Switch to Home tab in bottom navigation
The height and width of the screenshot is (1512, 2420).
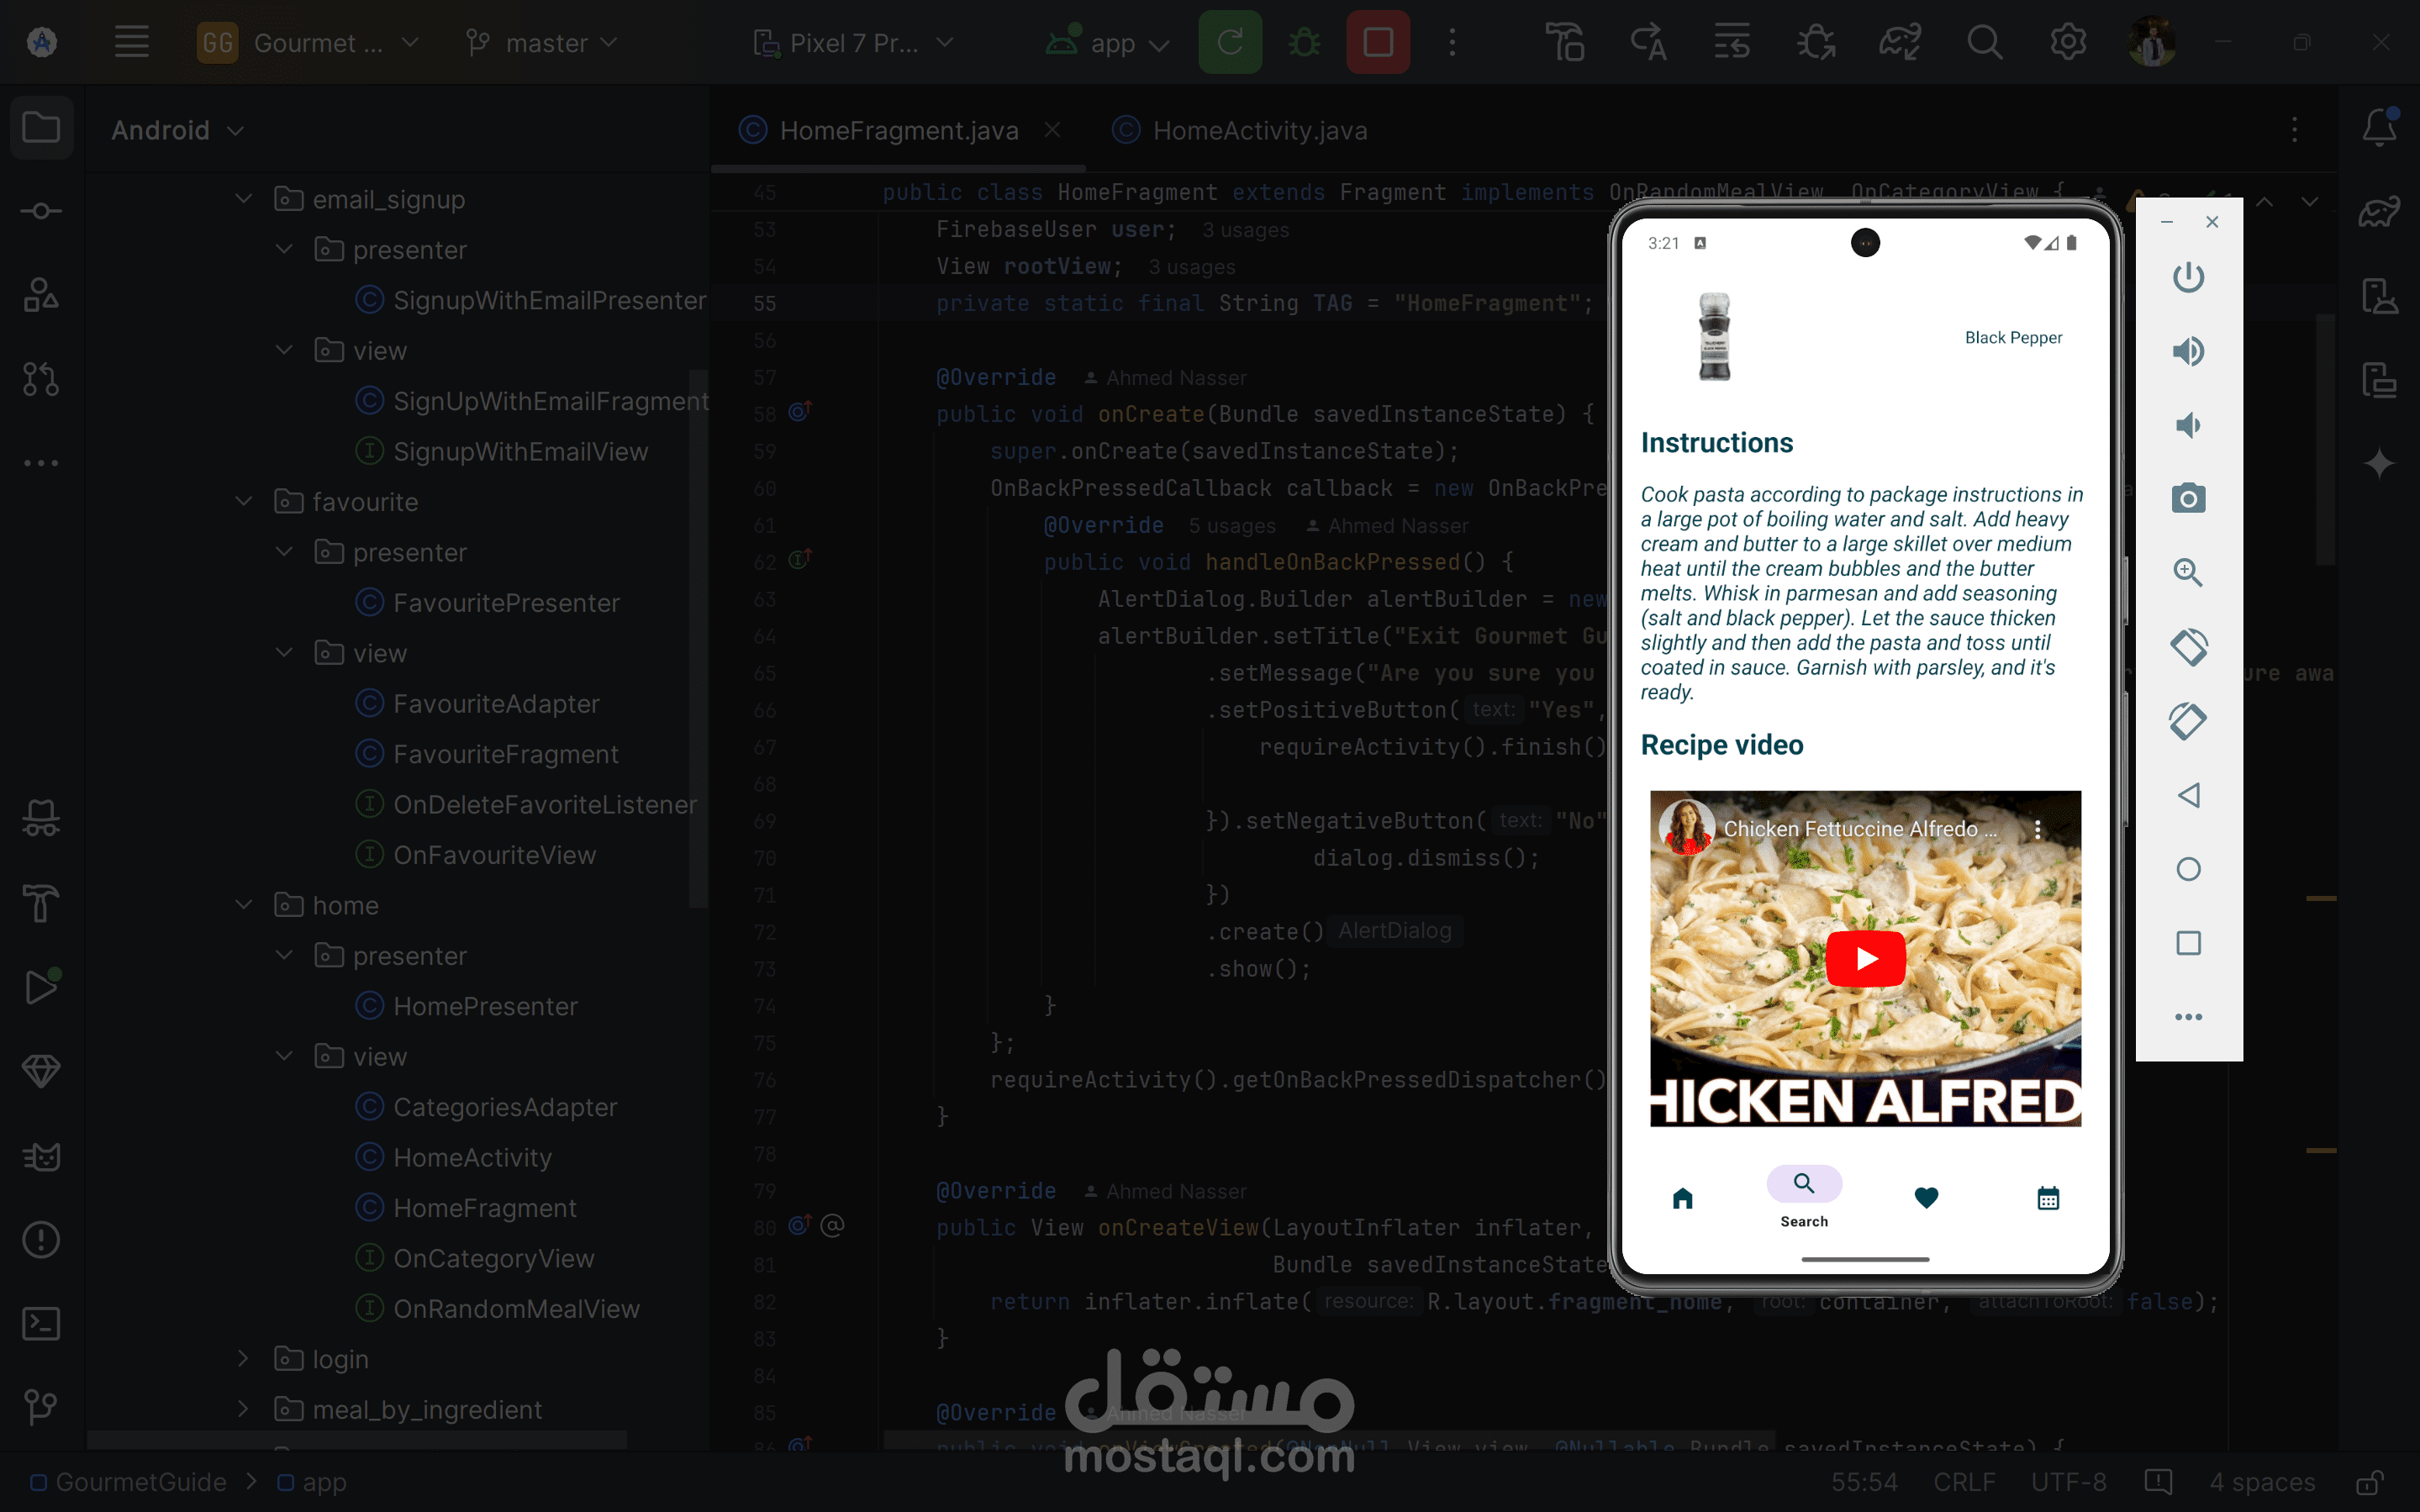(x=1683, y=1198)
